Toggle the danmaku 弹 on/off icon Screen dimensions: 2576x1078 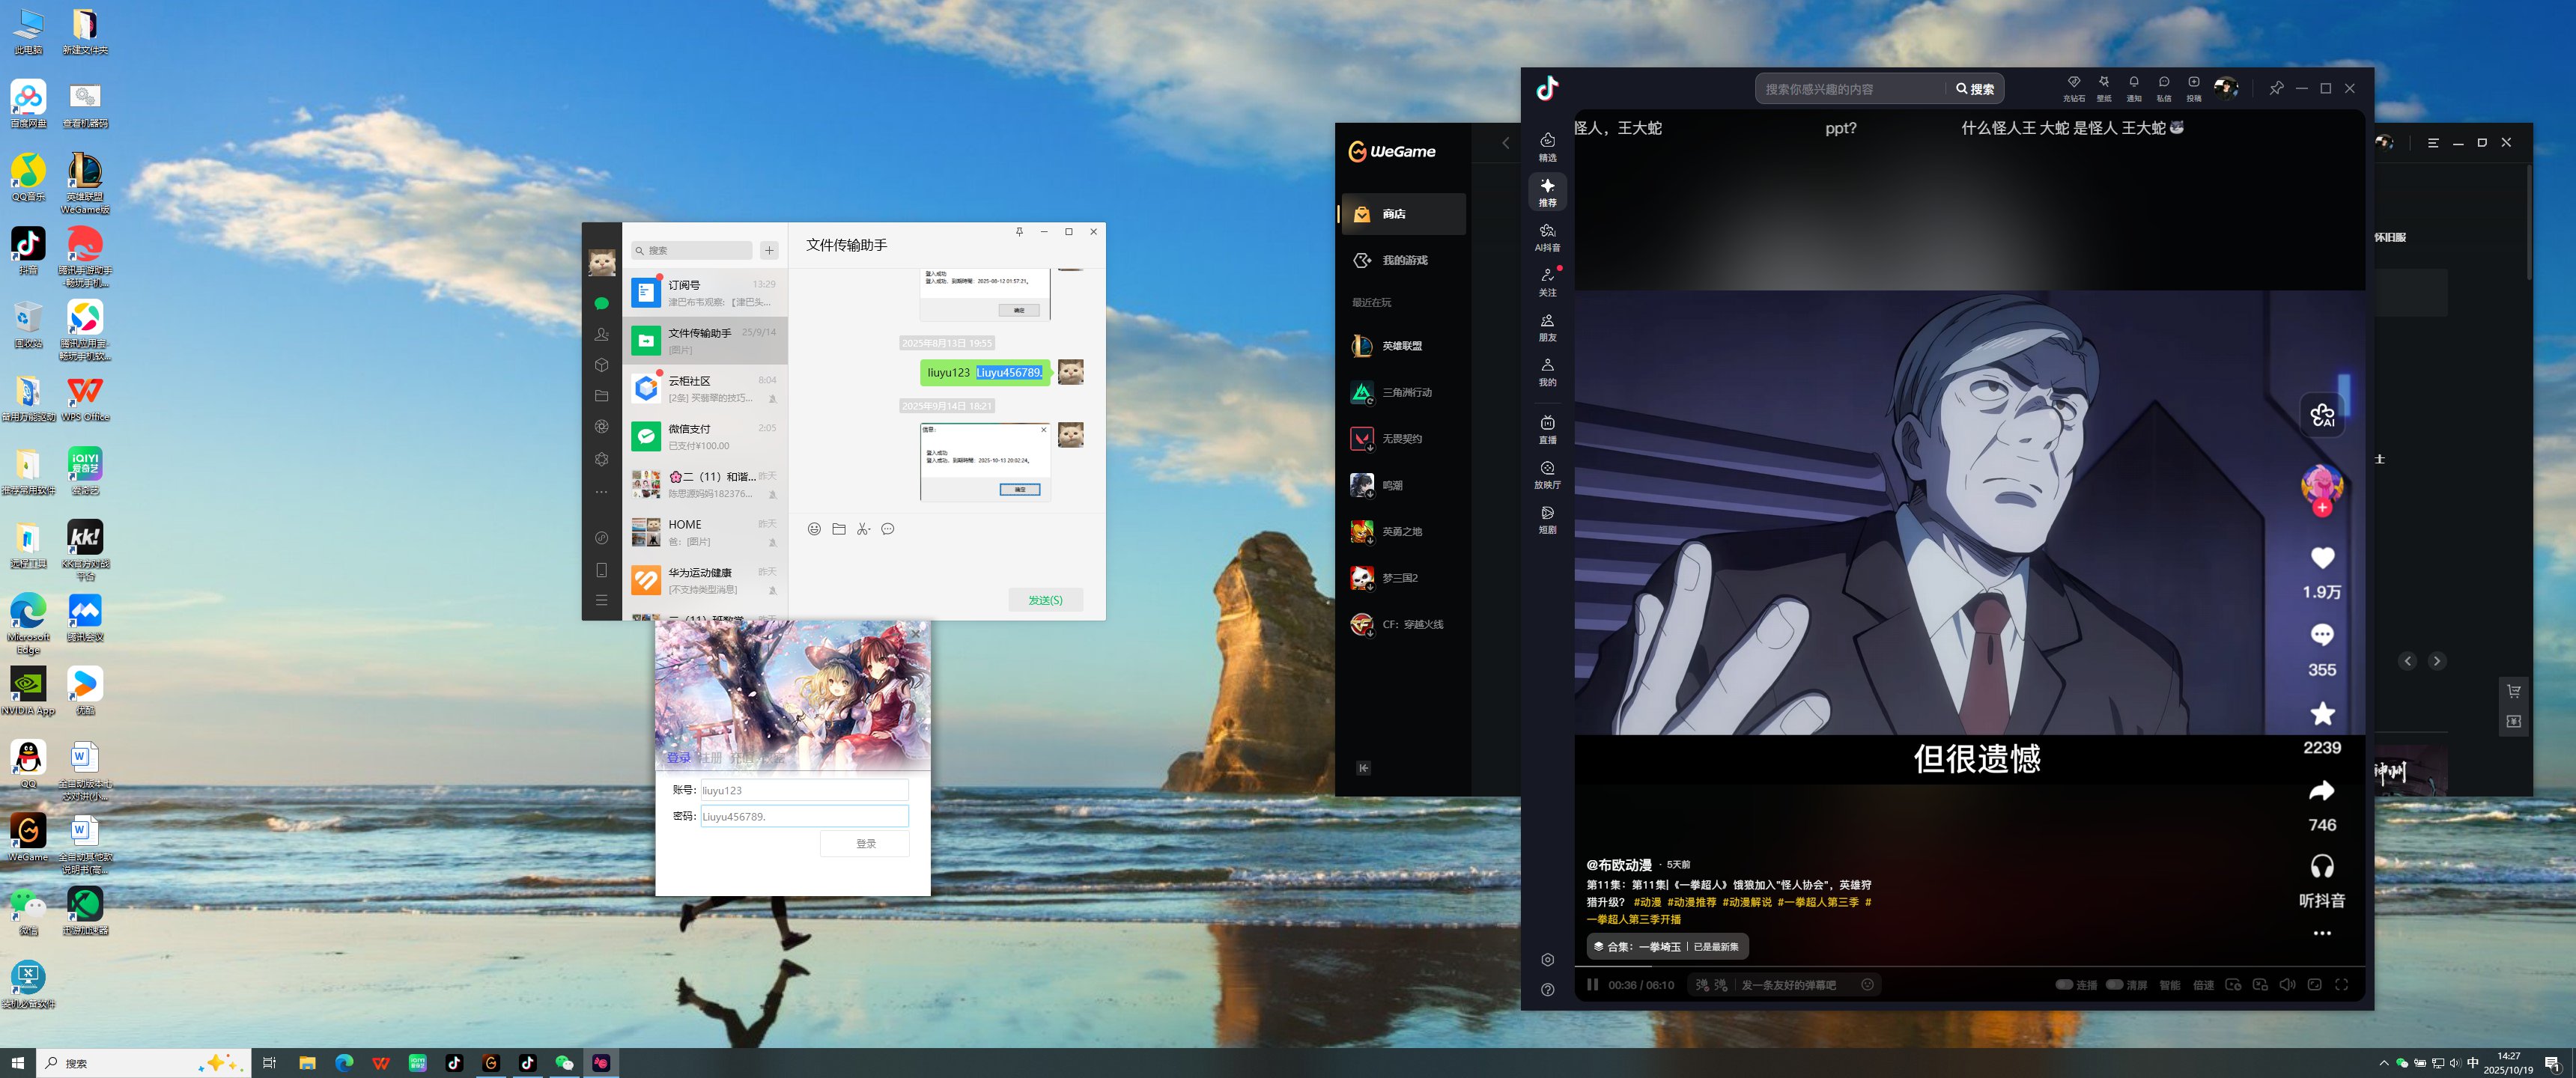click(1702, 985)
